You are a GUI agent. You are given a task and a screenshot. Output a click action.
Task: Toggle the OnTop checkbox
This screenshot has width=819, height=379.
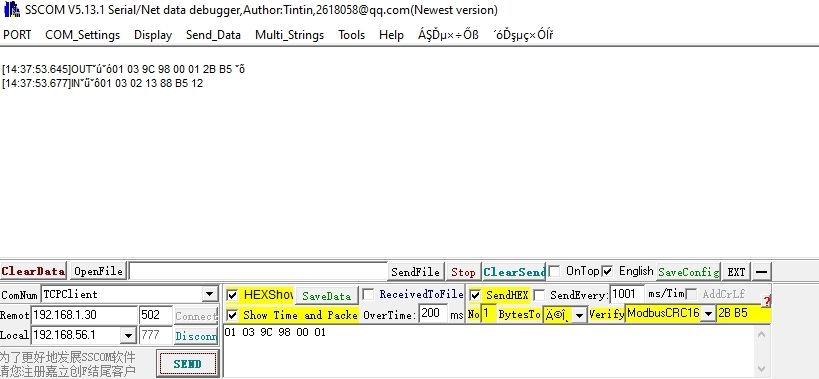(x=554, y=271)
